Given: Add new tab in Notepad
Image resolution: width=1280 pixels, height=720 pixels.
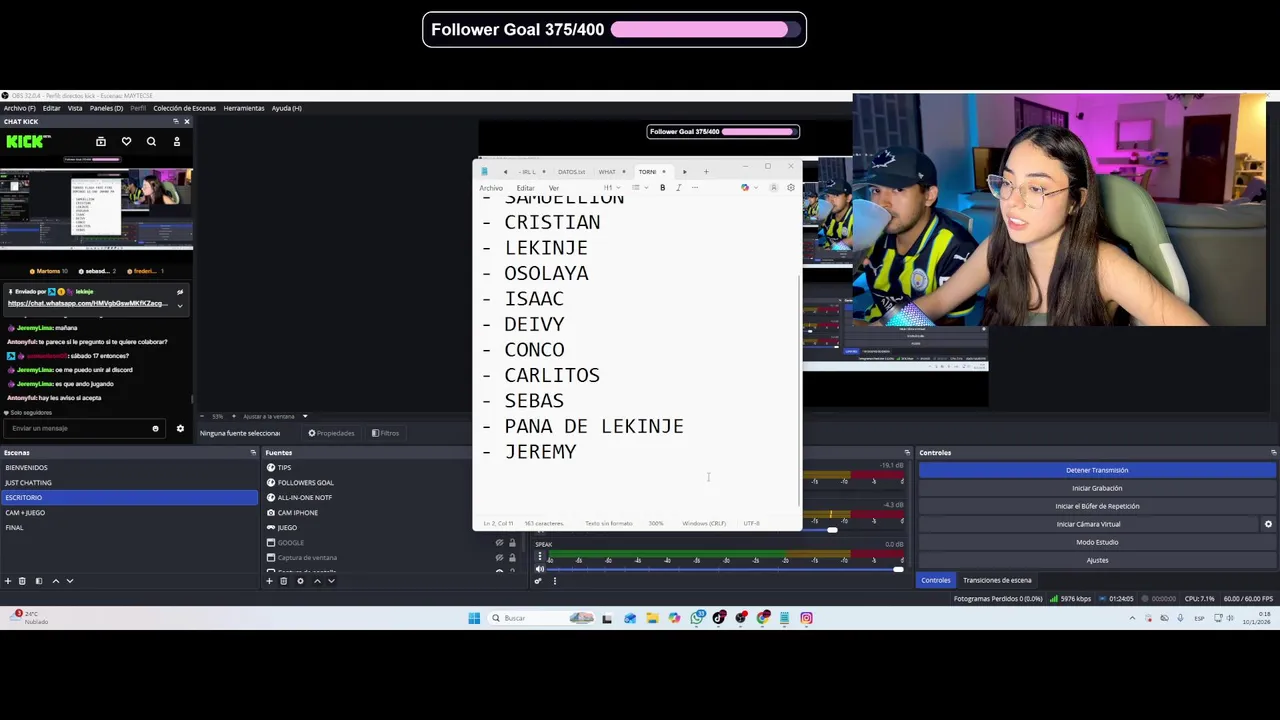Looking at the screenshot, I should click(706, 172).
